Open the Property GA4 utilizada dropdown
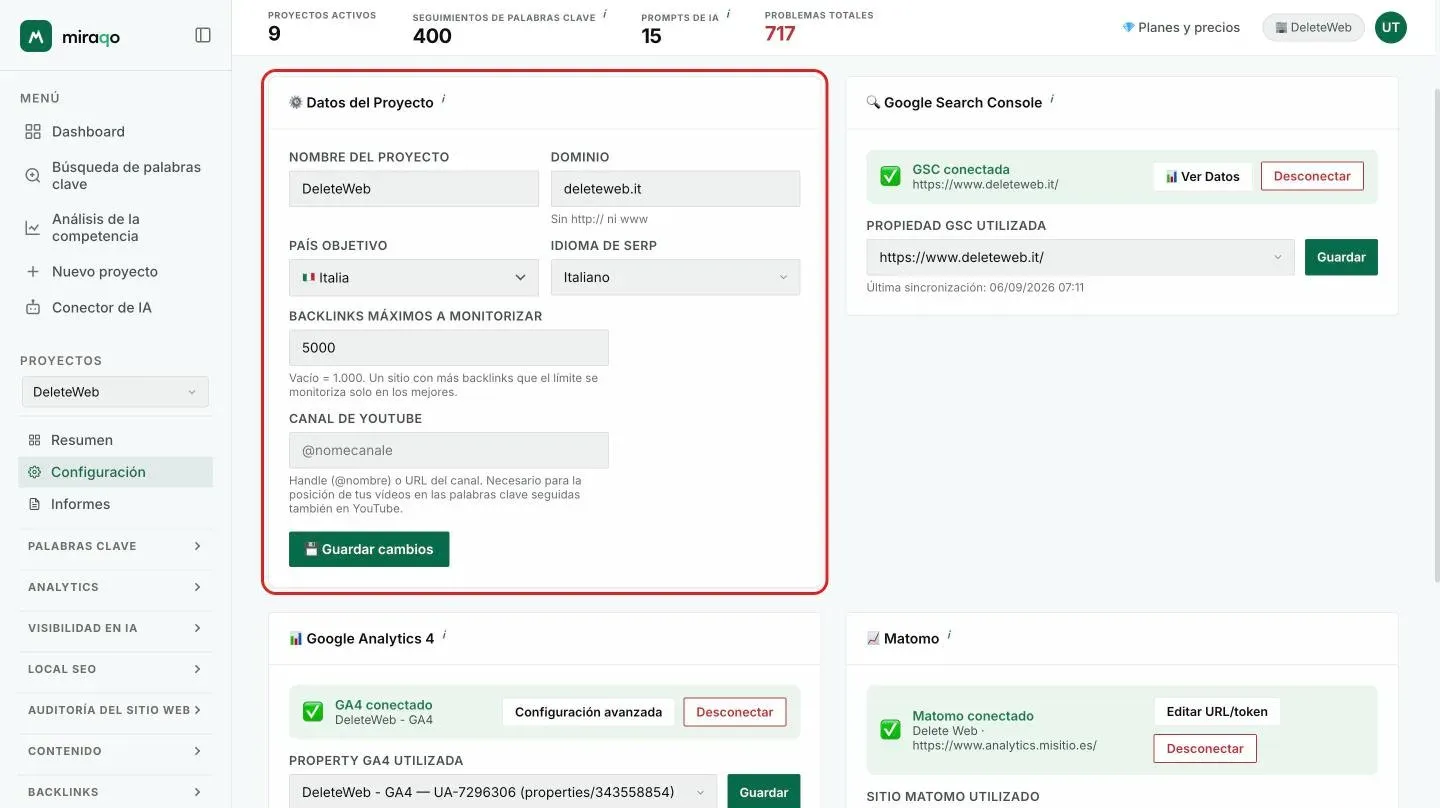The image size is (1440, 808). [503, 792]
